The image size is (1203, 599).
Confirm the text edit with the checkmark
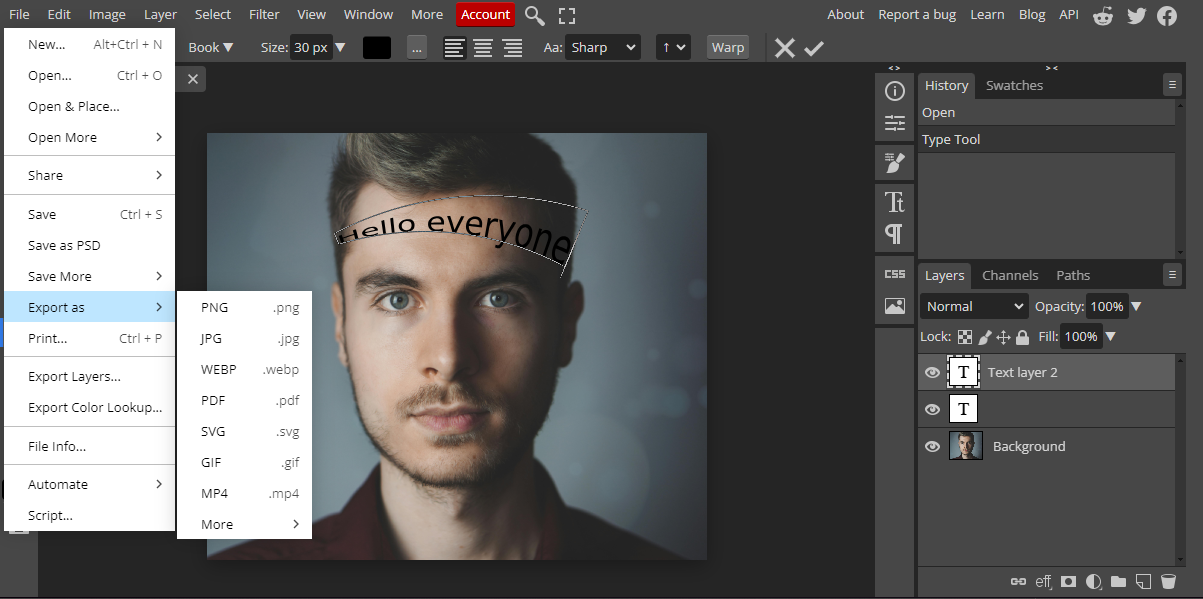(x=814, y=48)
